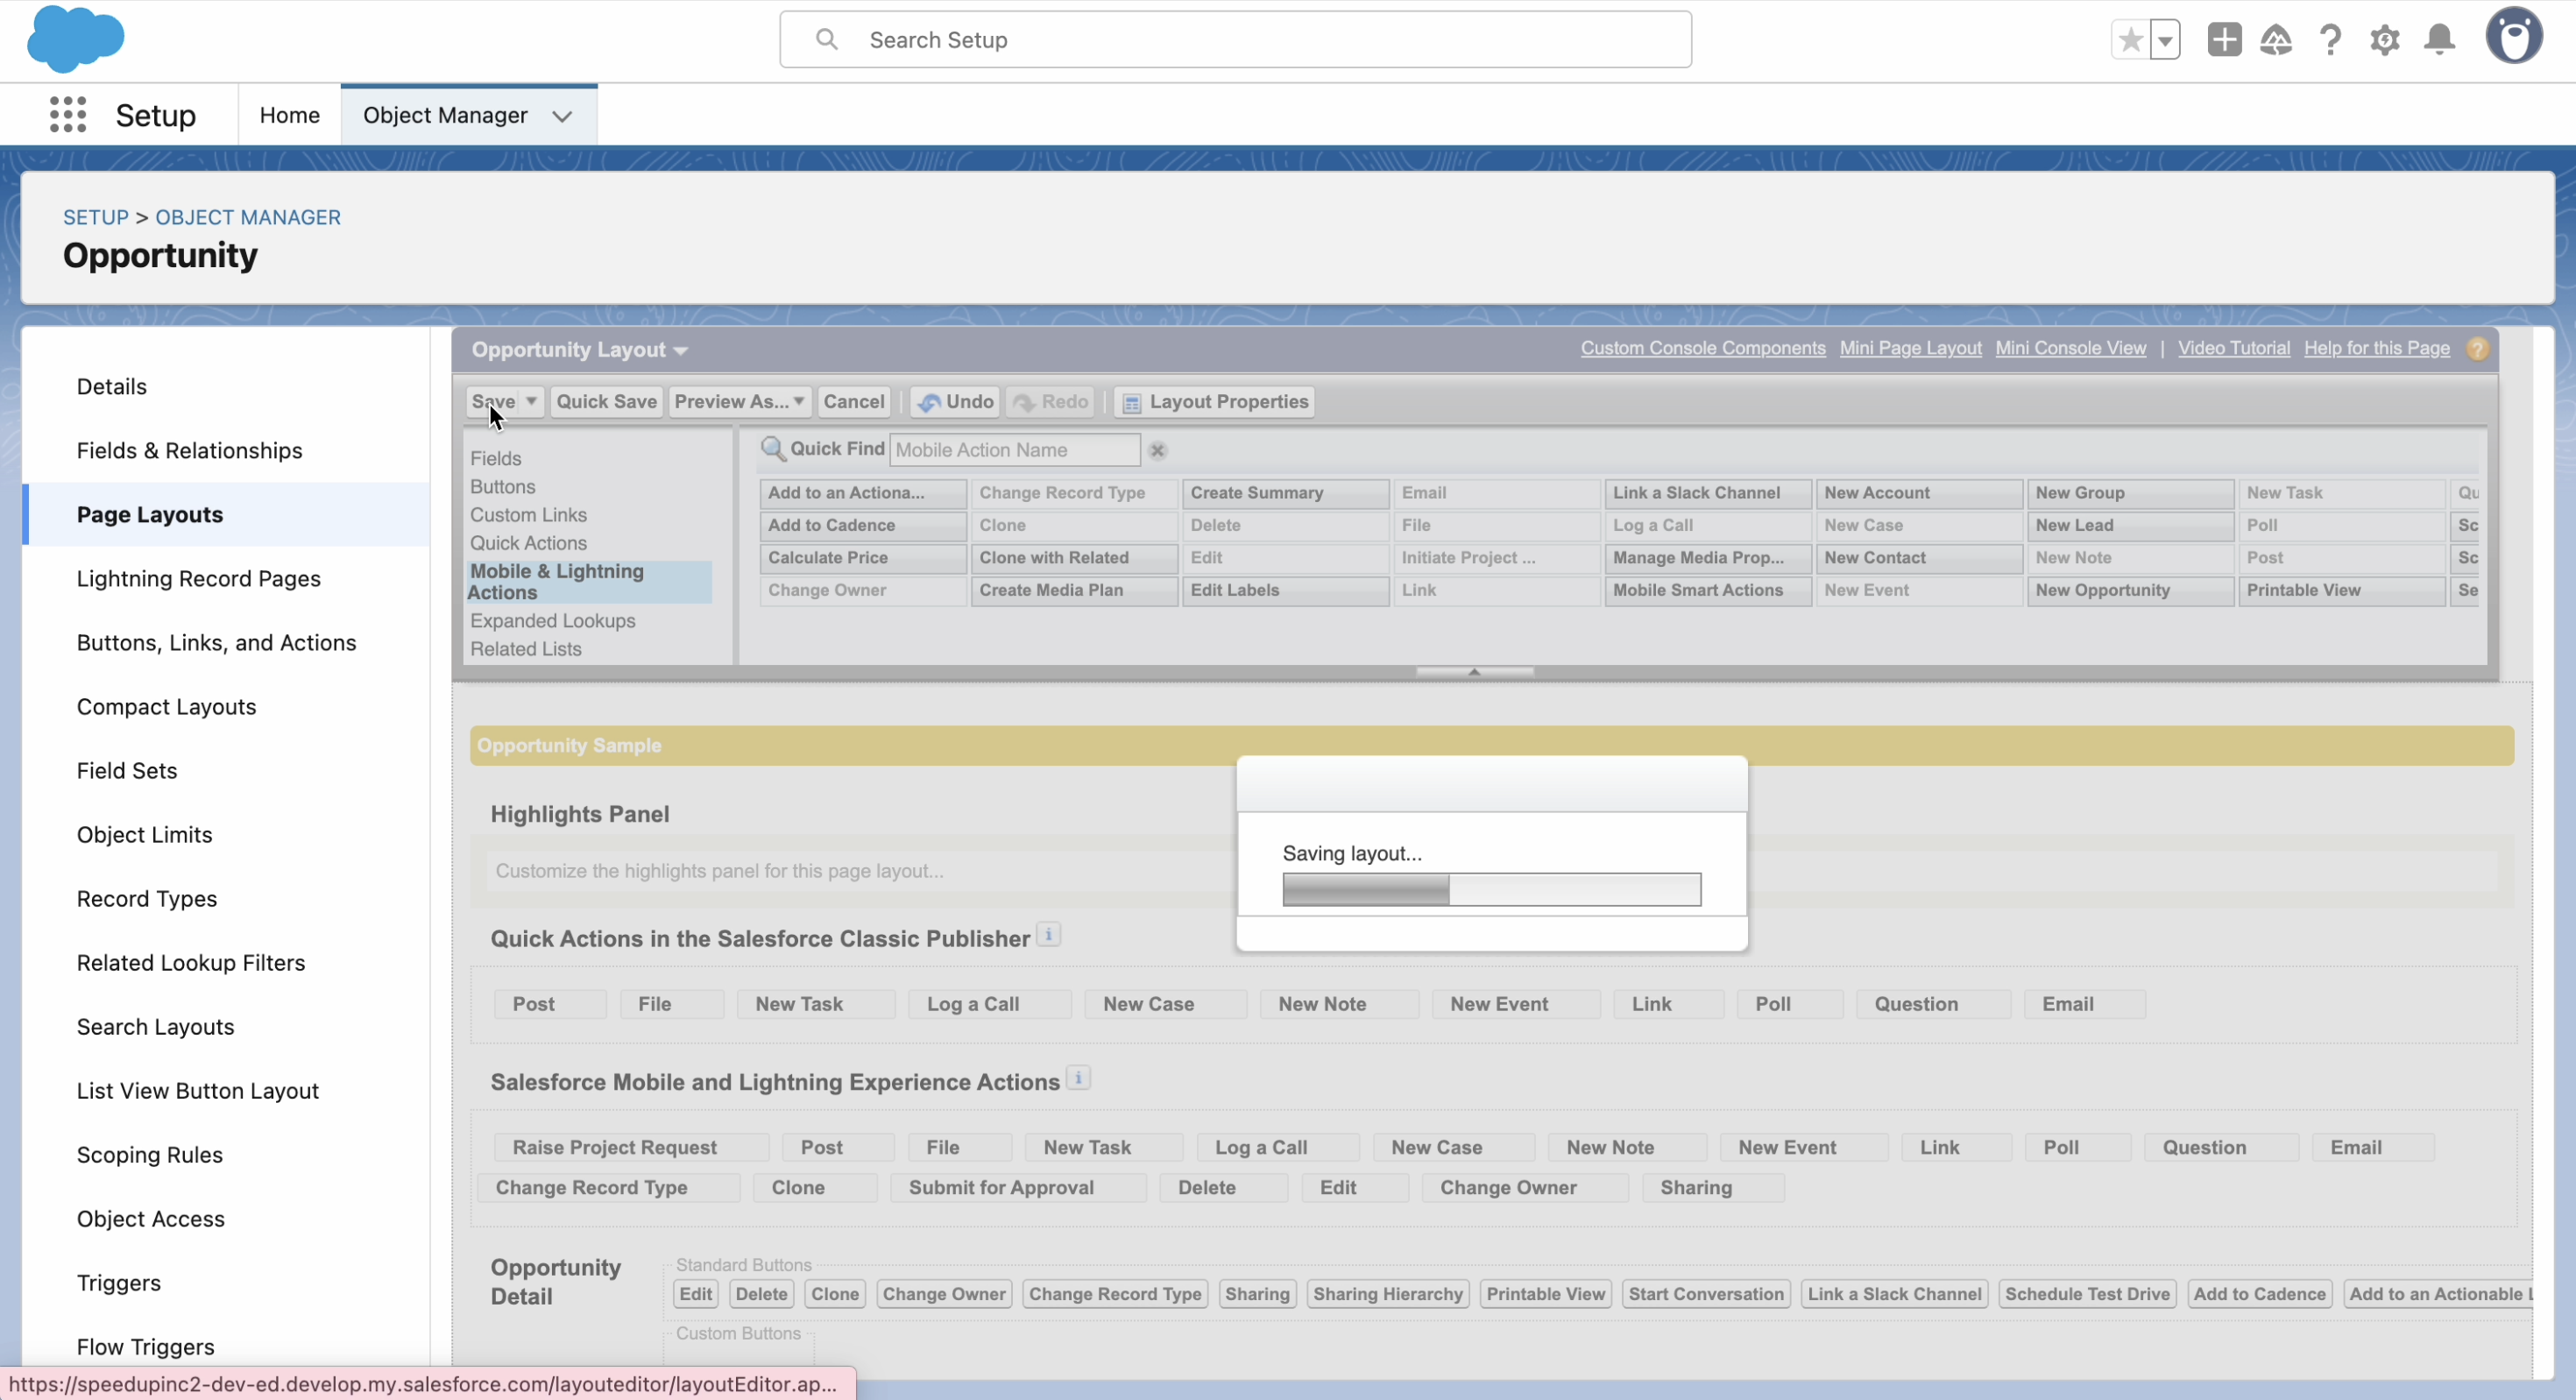Open the Notifications bell
Screen dimensions: 2576x1400
(2439, 40)
